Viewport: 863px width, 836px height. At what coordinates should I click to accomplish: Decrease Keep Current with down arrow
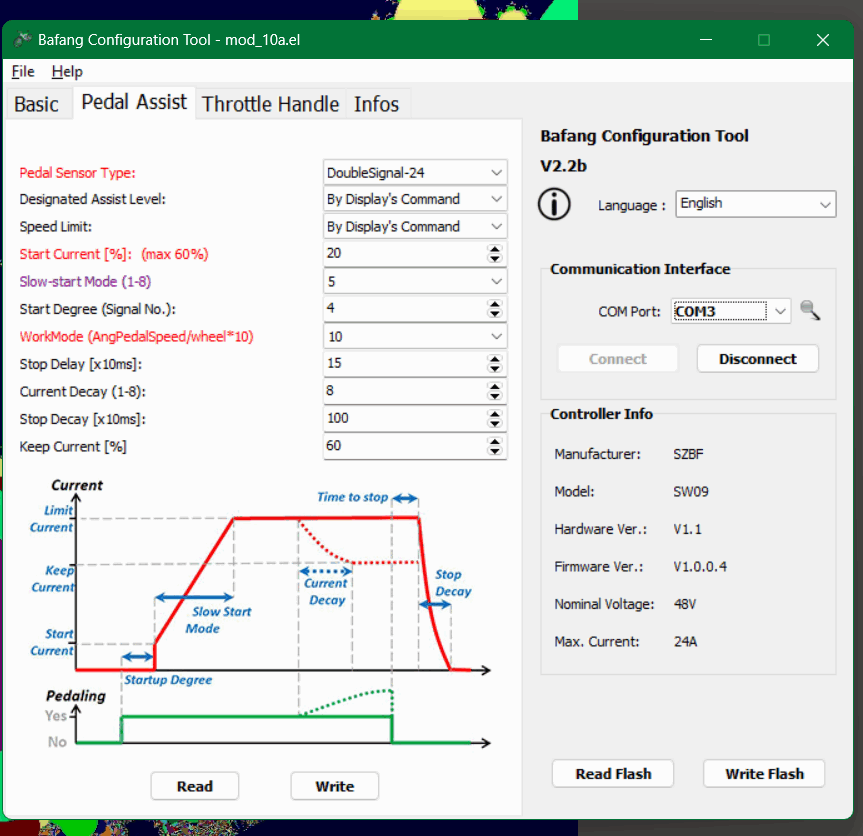pyautogui.click(x=494, y=451)
